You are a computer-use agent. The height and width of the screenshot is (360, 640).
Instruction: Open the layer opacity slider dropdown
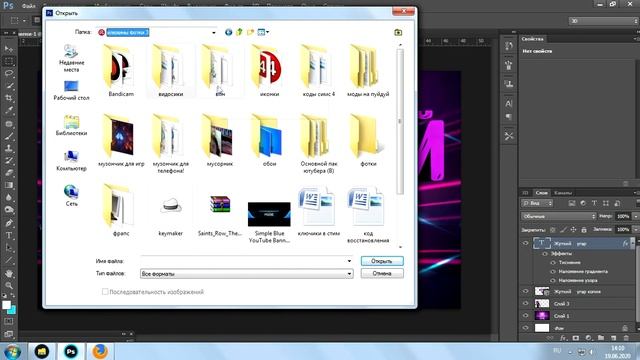[636, 216]
